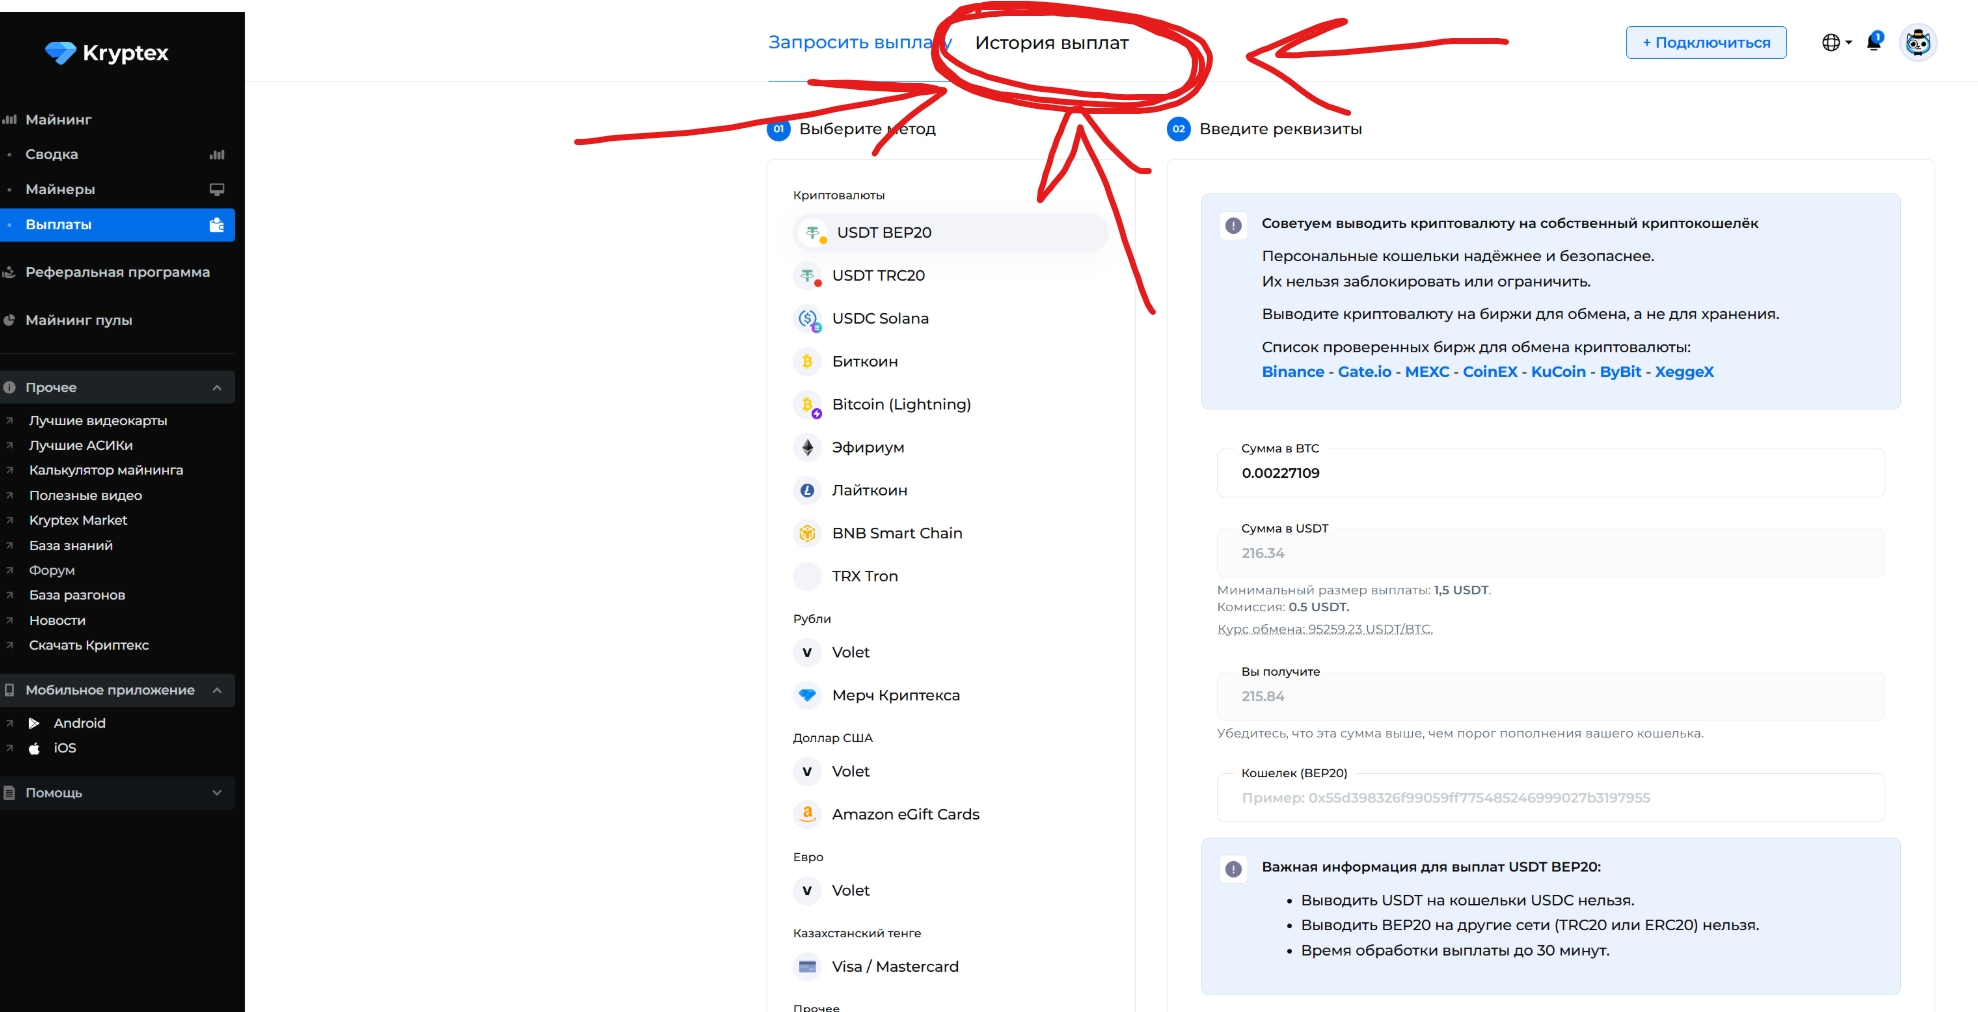This screenshot has width=1978, height=1012.
Task: Click the Майнеры monitor icon
Action: tap(217, 189)
